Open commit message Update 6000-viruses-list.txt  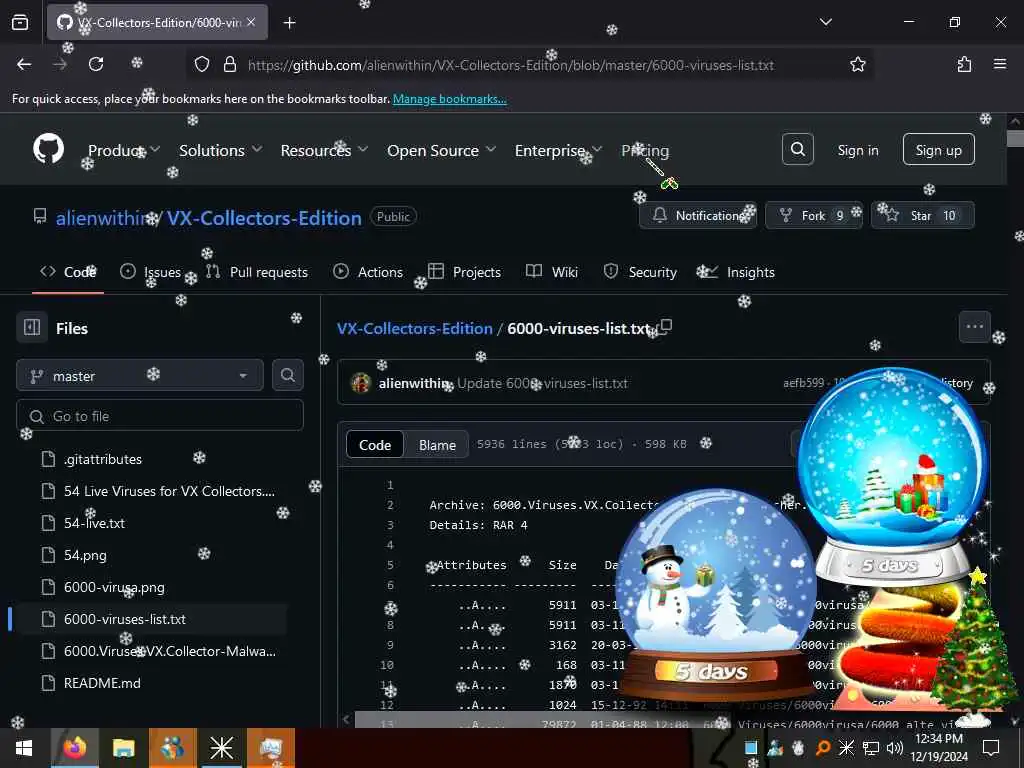(542, 383)
